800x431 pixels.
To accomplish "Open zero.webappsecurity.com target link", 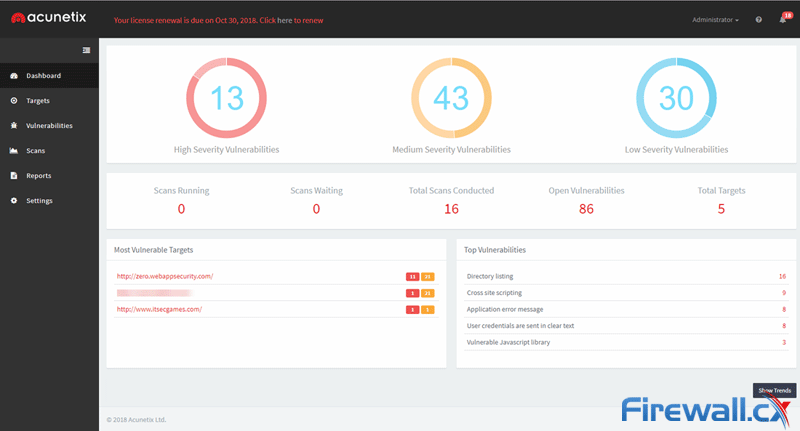I will (x=165, y=276).
